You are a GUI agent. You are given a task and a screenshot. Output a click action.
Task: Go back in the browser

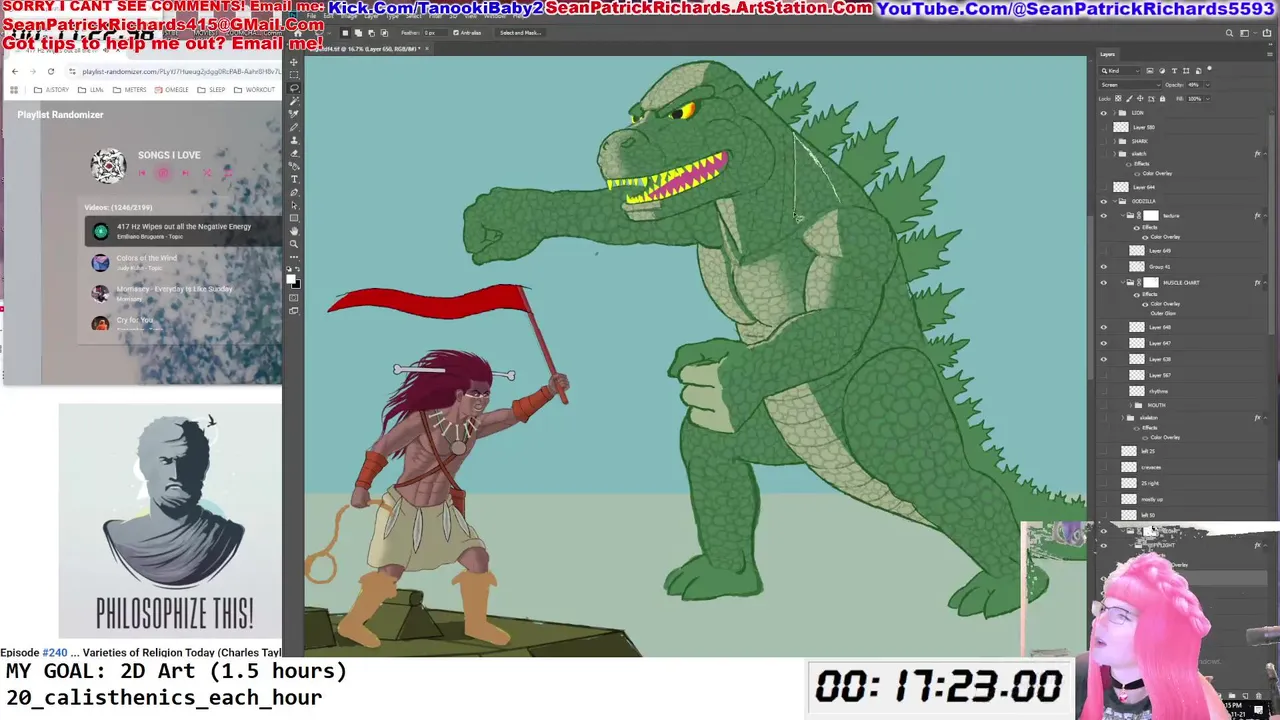tap(15, 71)
